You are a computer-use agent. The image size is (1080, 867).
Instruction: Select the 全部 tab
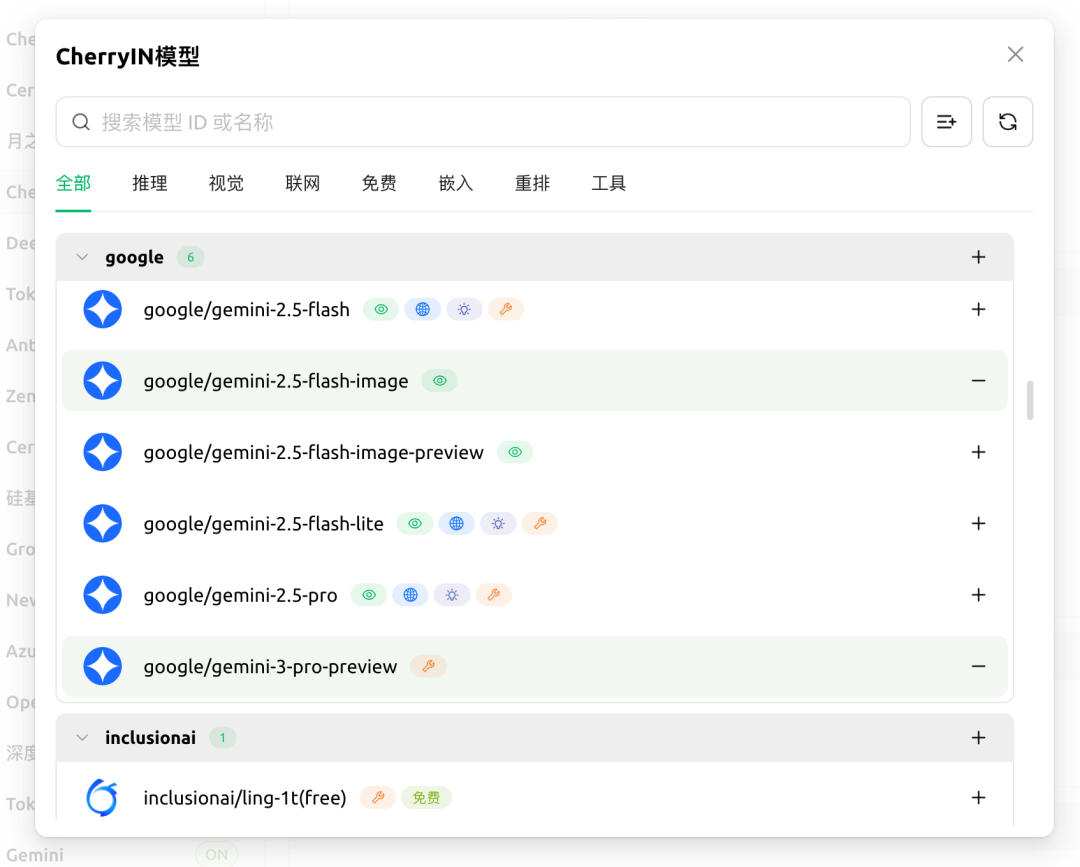(73, 184)
